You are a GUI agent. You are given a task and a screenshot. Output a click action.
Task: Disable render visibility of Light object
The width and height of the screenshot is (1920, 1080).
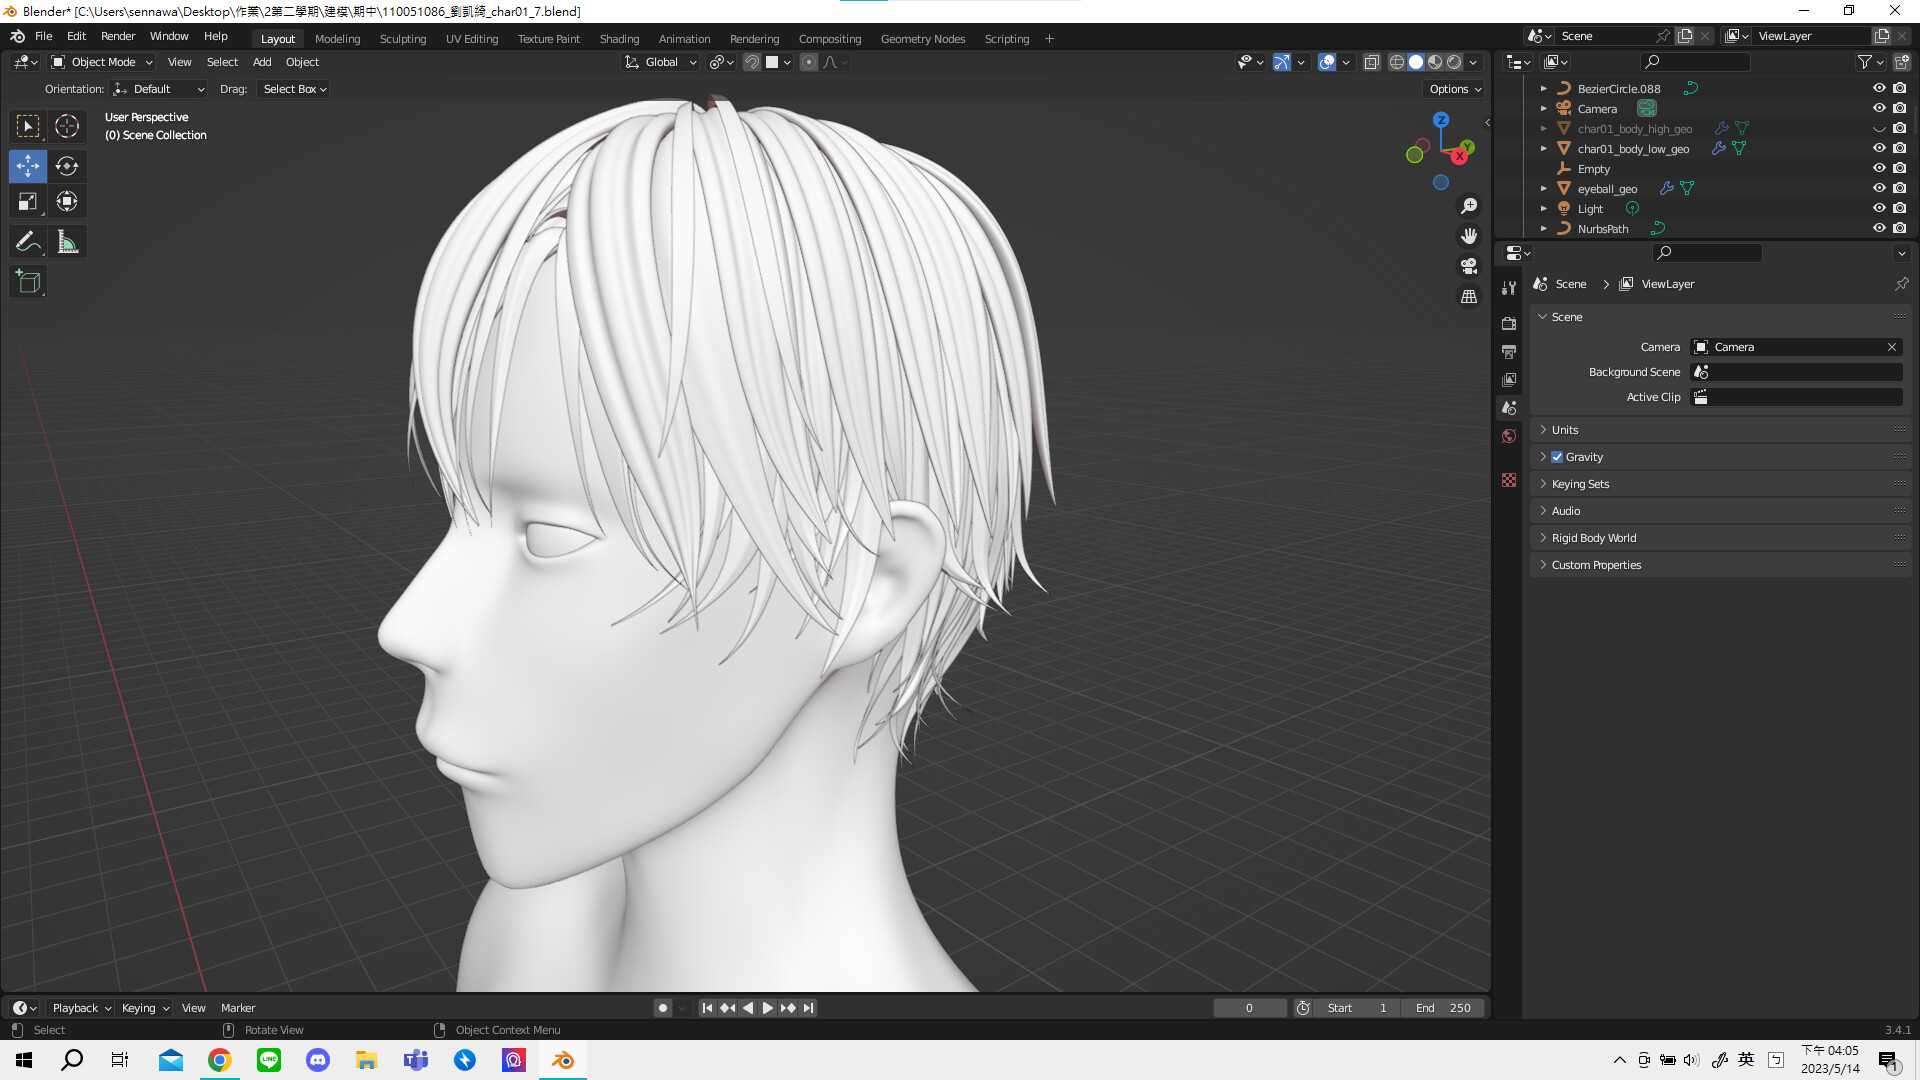click(1899, 208)
